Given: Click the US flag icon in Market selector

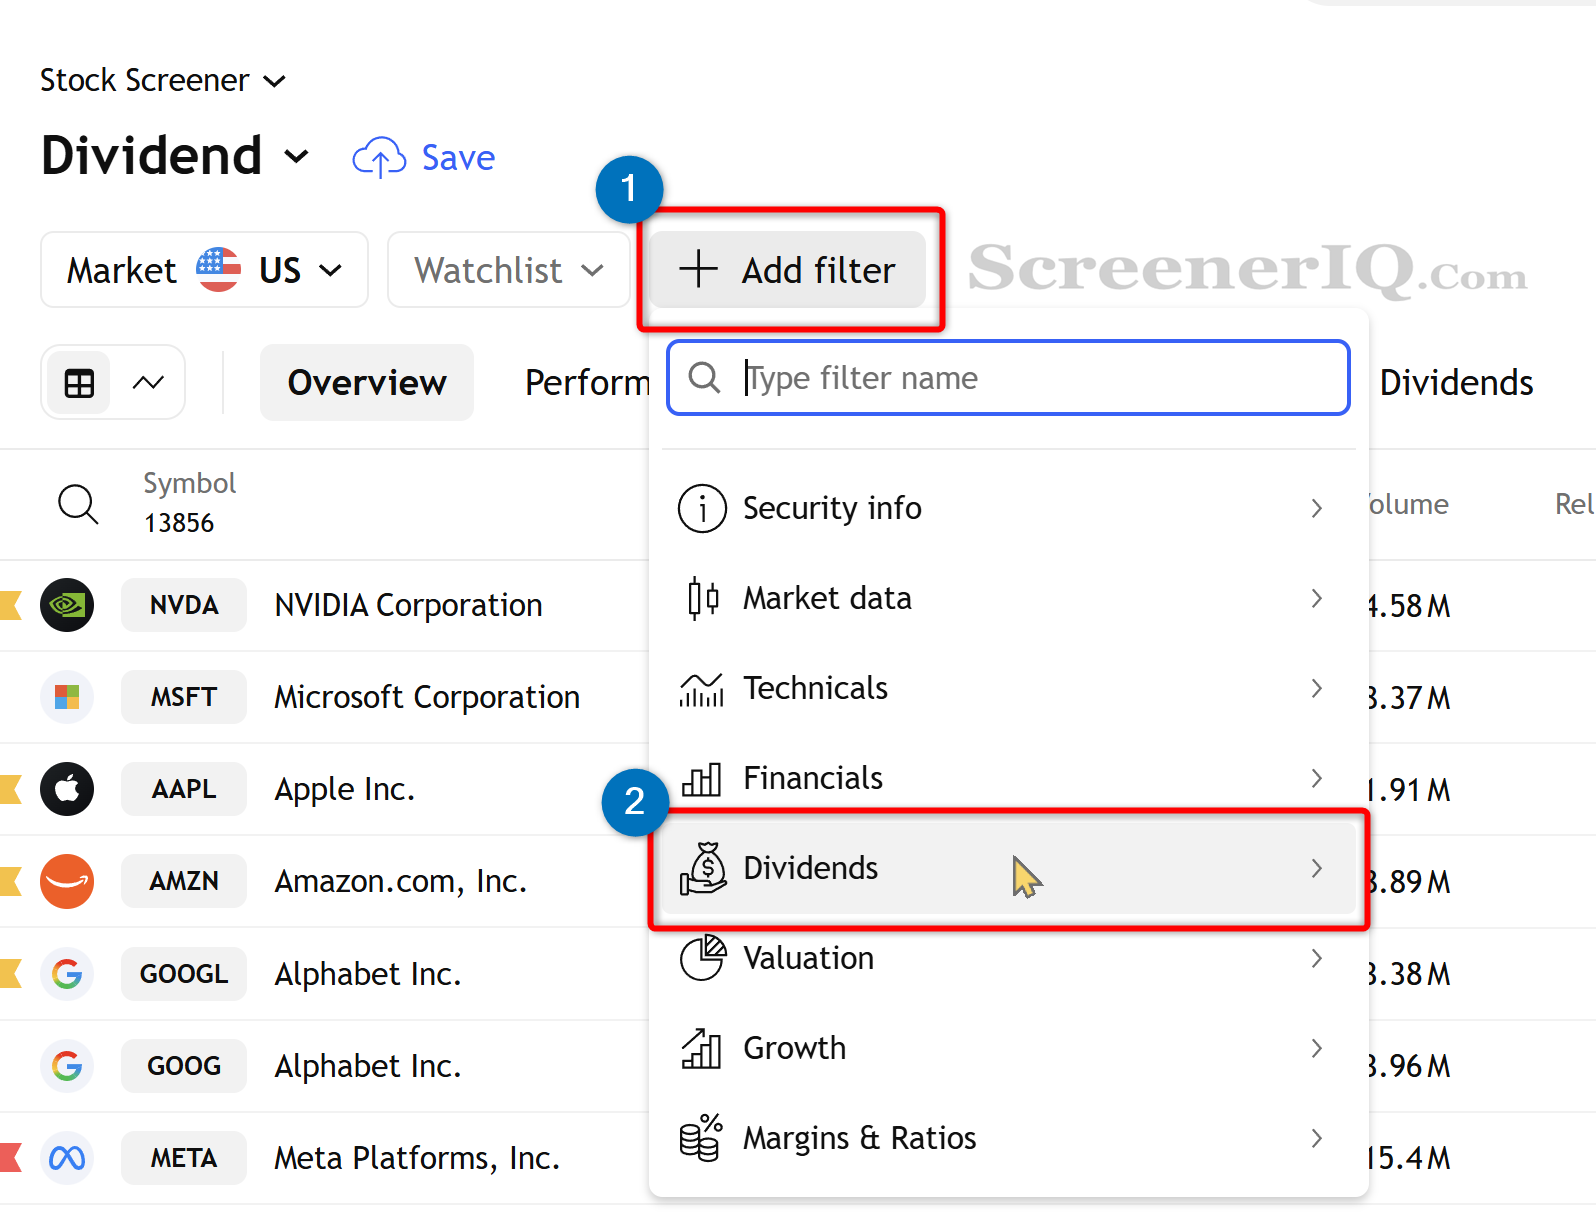Looking at the screenshot, I should pos(218,270).
